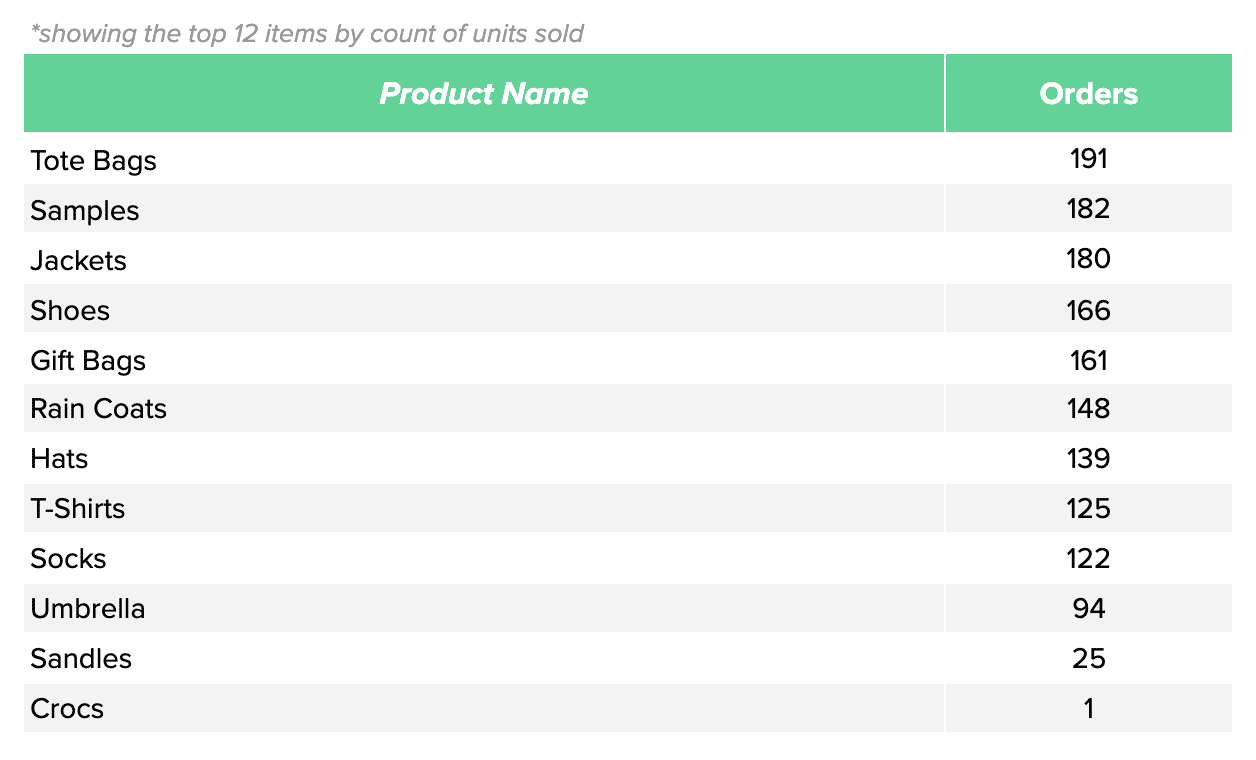
Task: Click the Gift Bags product name
Action: click(88, 360)
